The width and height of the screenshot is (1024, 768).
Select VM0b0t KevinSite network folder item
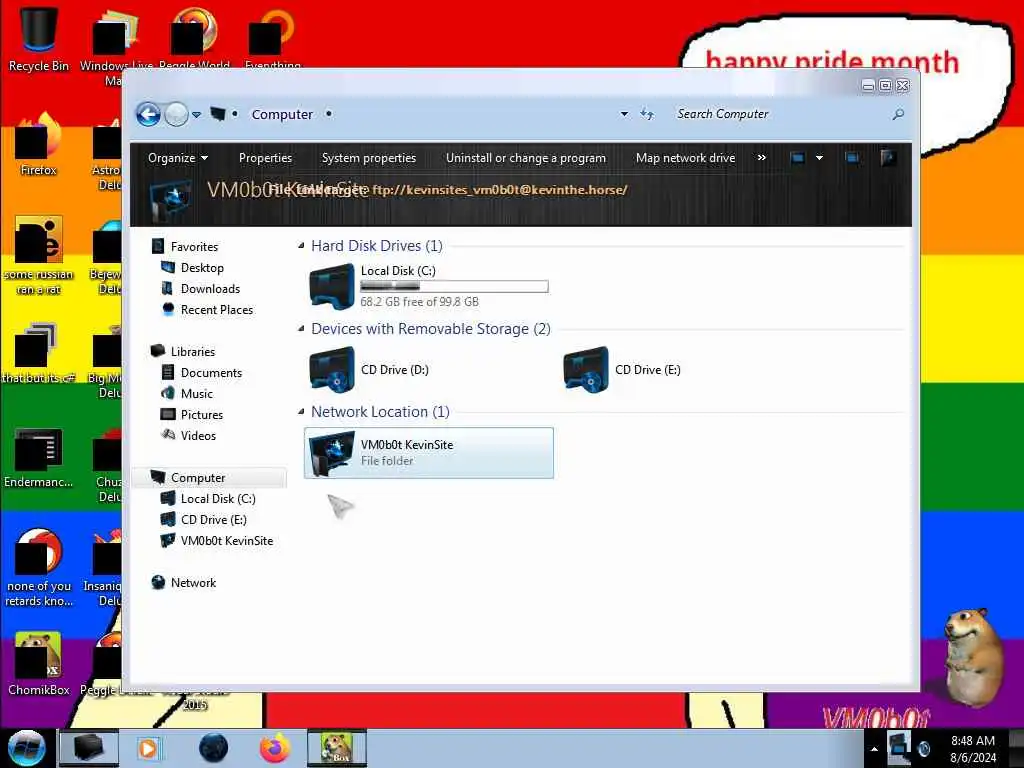pyautogui.click(x=429, y=453)
